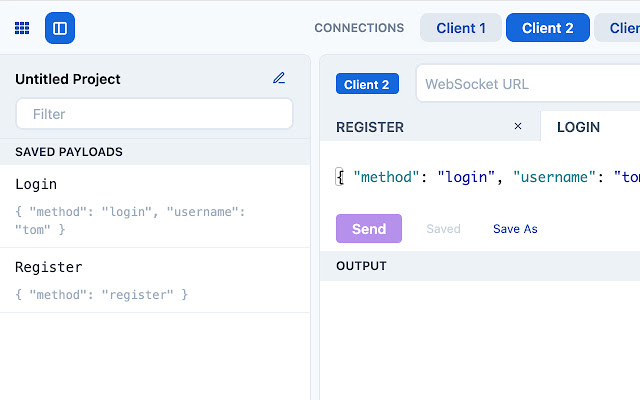Screen dimensions: 640x400
Task: Toggle the sidebar panel icon
Action: pos(60,28)
